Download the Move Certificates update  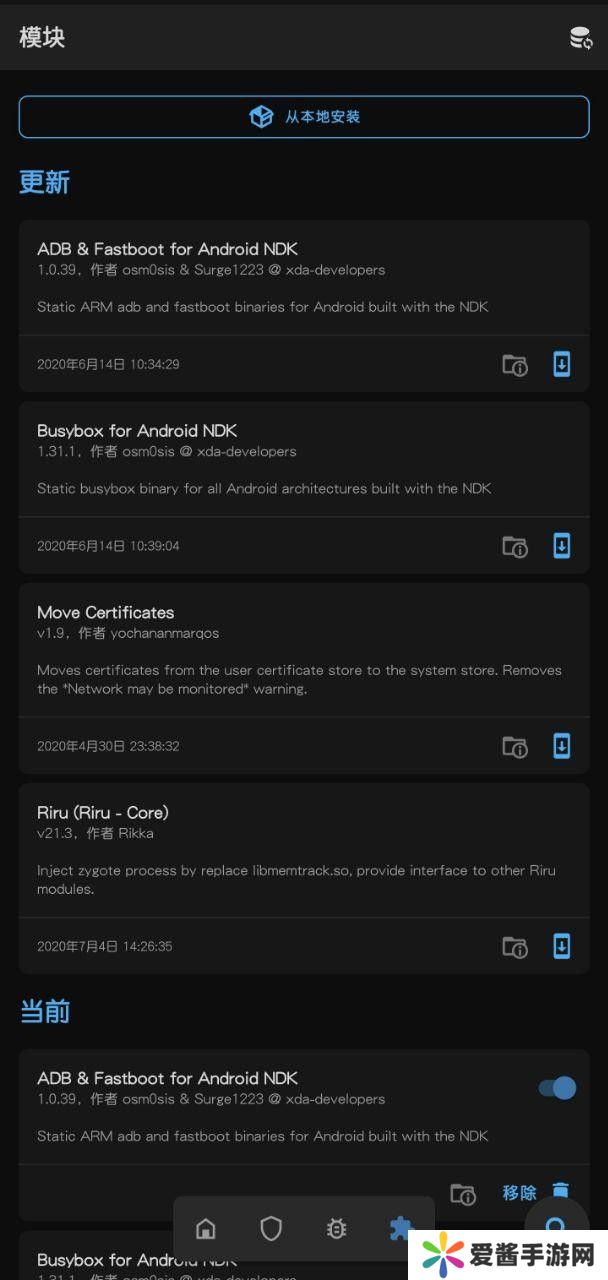coord(562,746)
